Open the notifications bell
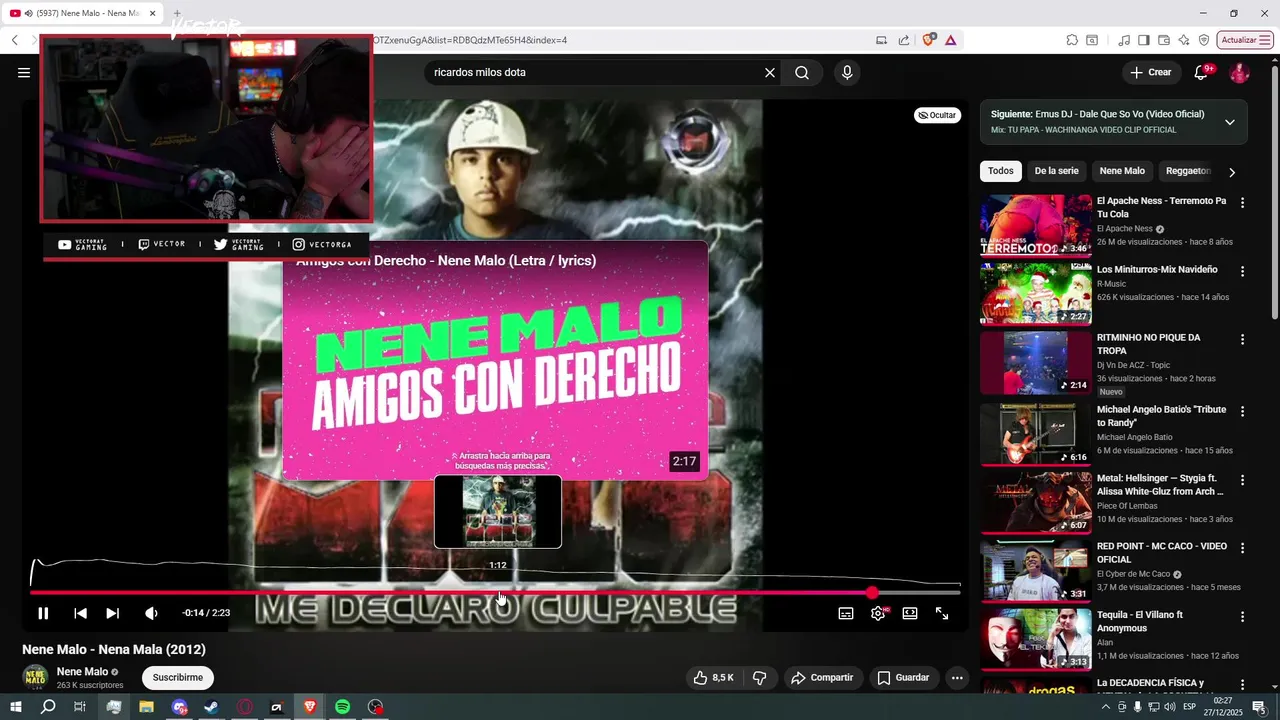This screenshot has width=1280, height=720. tap(1201, 72)
